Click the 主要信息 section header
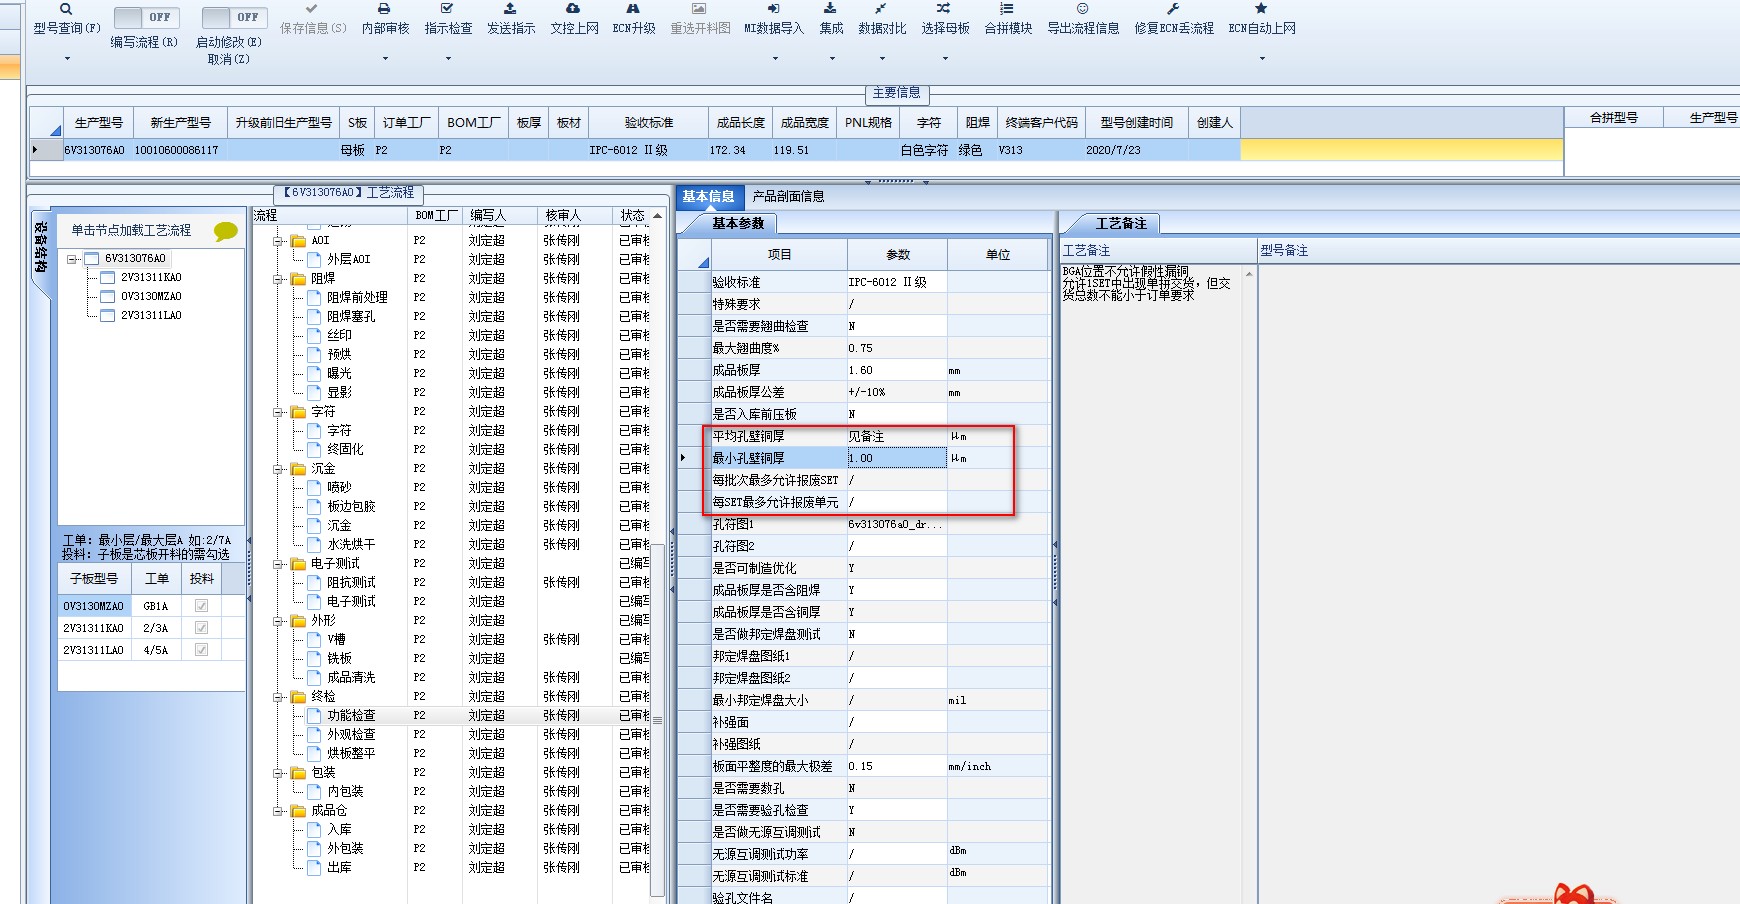The image size is (1740, 904). click(x=896, y=93)
